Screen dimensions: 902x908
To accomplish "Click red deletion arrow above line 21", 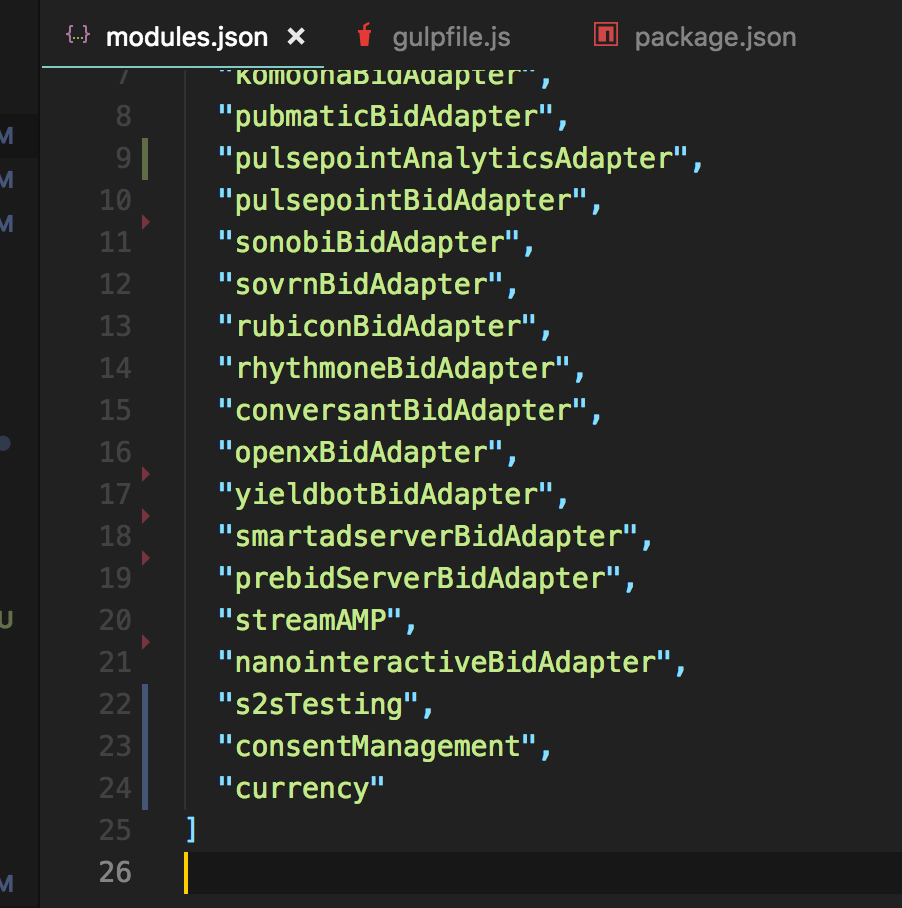I will [x=146, y=642].
